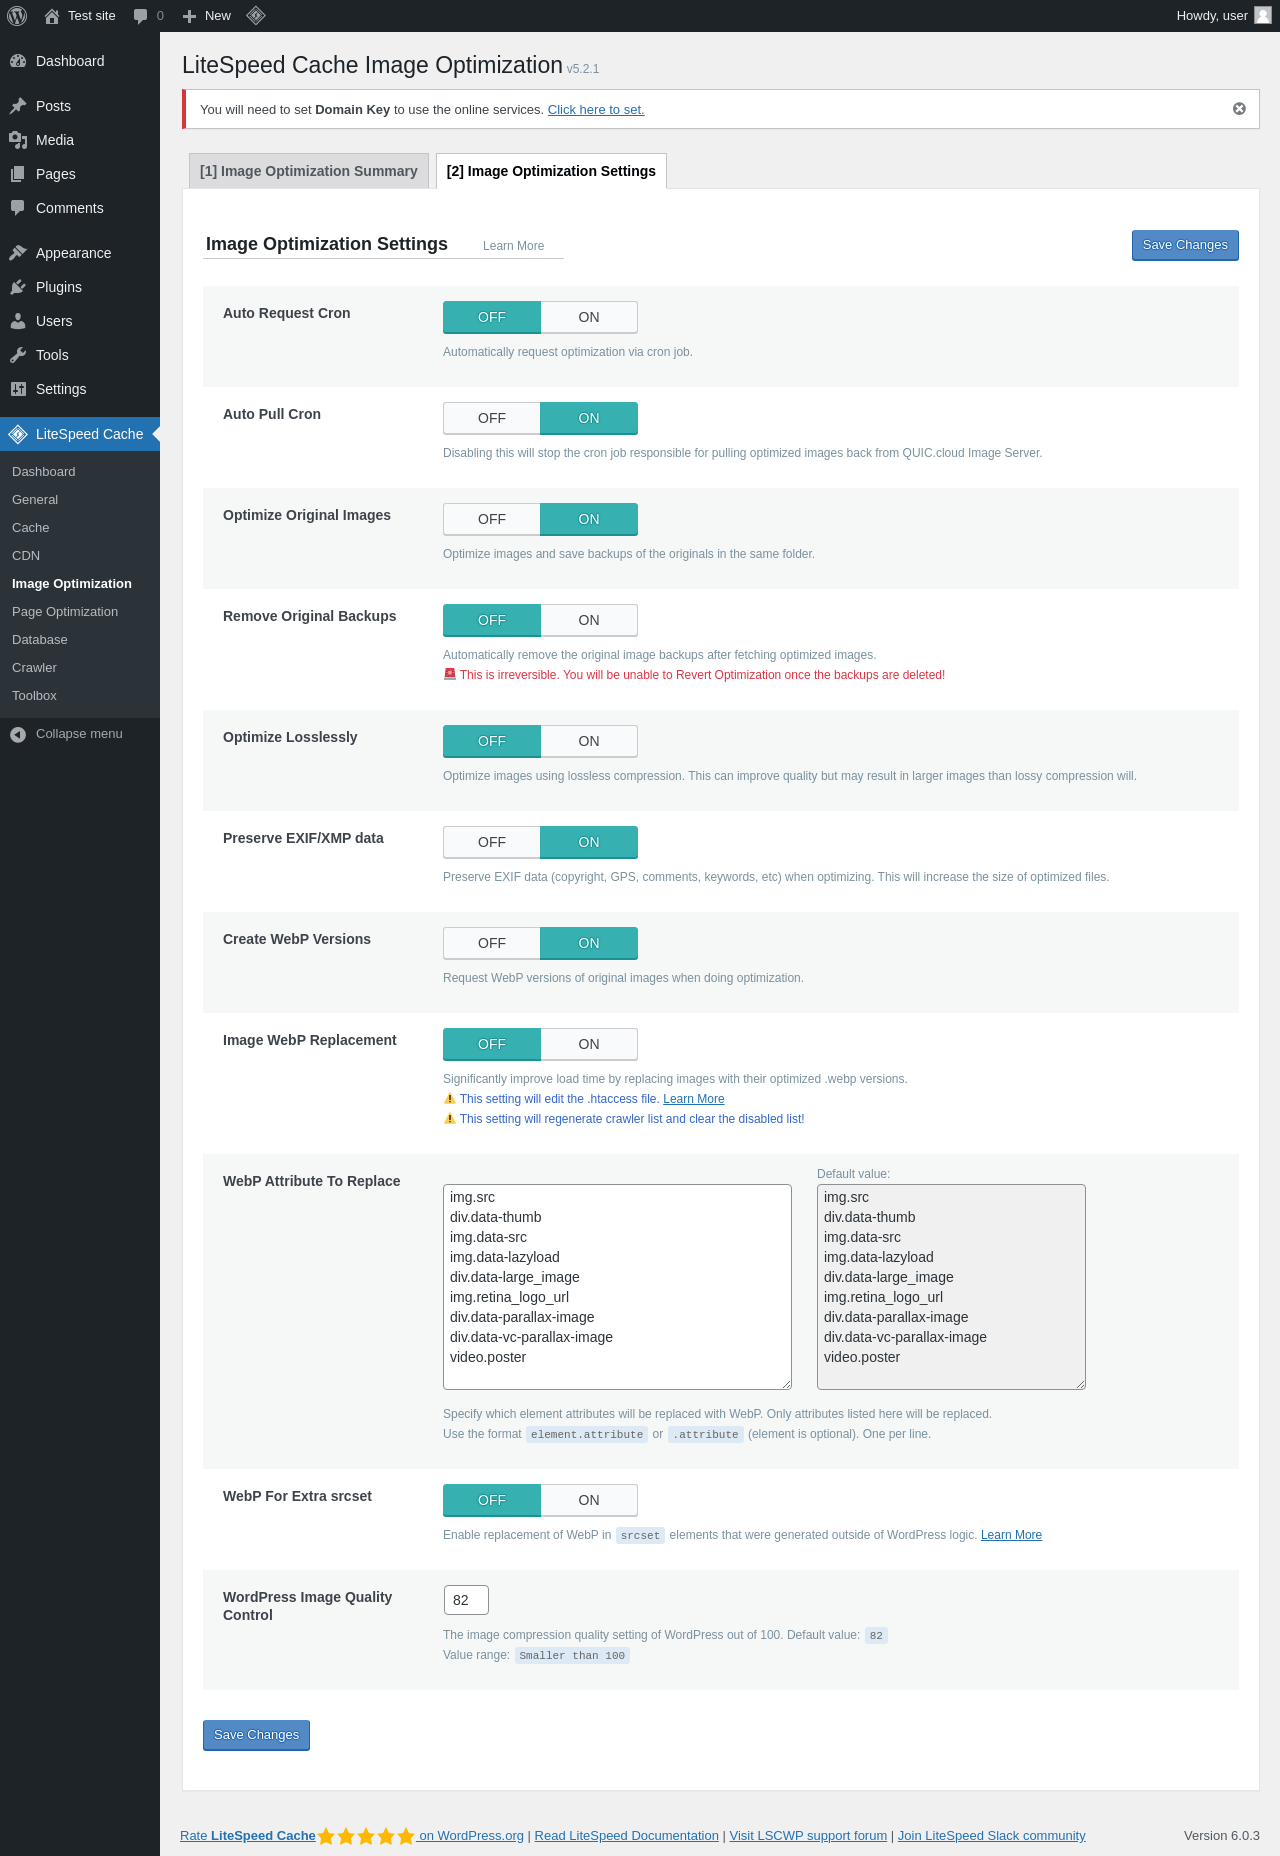Click the top Save Changes button
This screenshot has width=1280, height=1856.
(x=1185, y=245)
